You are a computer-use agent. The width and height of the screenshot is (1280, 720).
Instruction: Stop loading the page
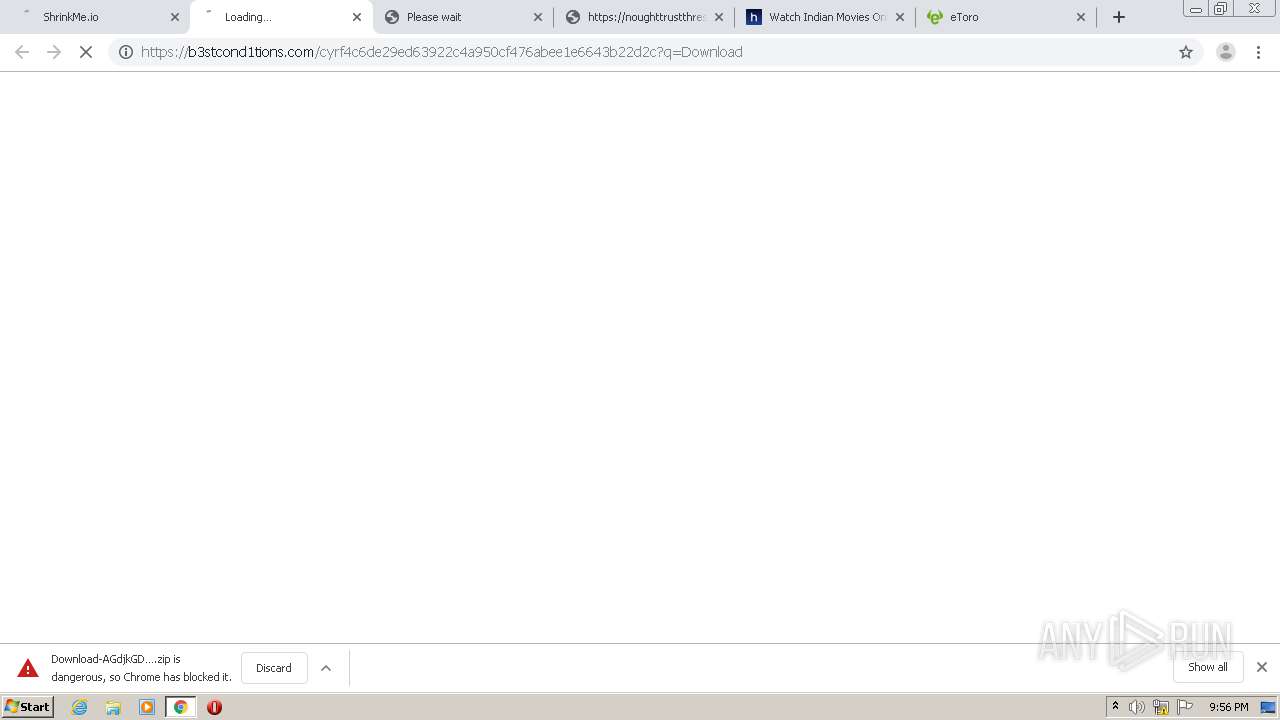86,52
